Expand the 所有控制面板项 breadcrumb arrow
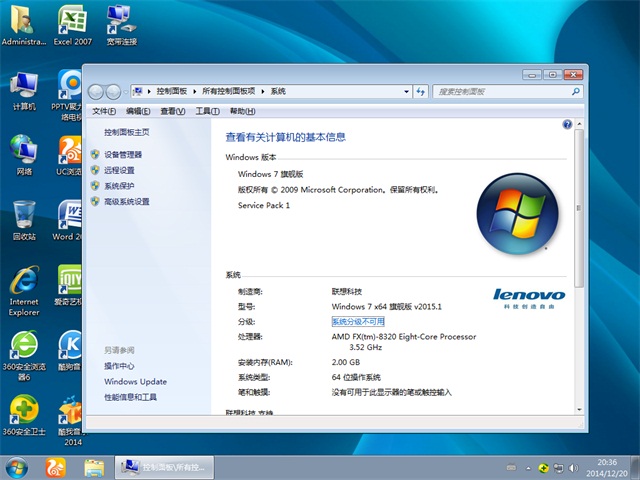This screenshot has width=640, height=480. (x=263, y=91)
